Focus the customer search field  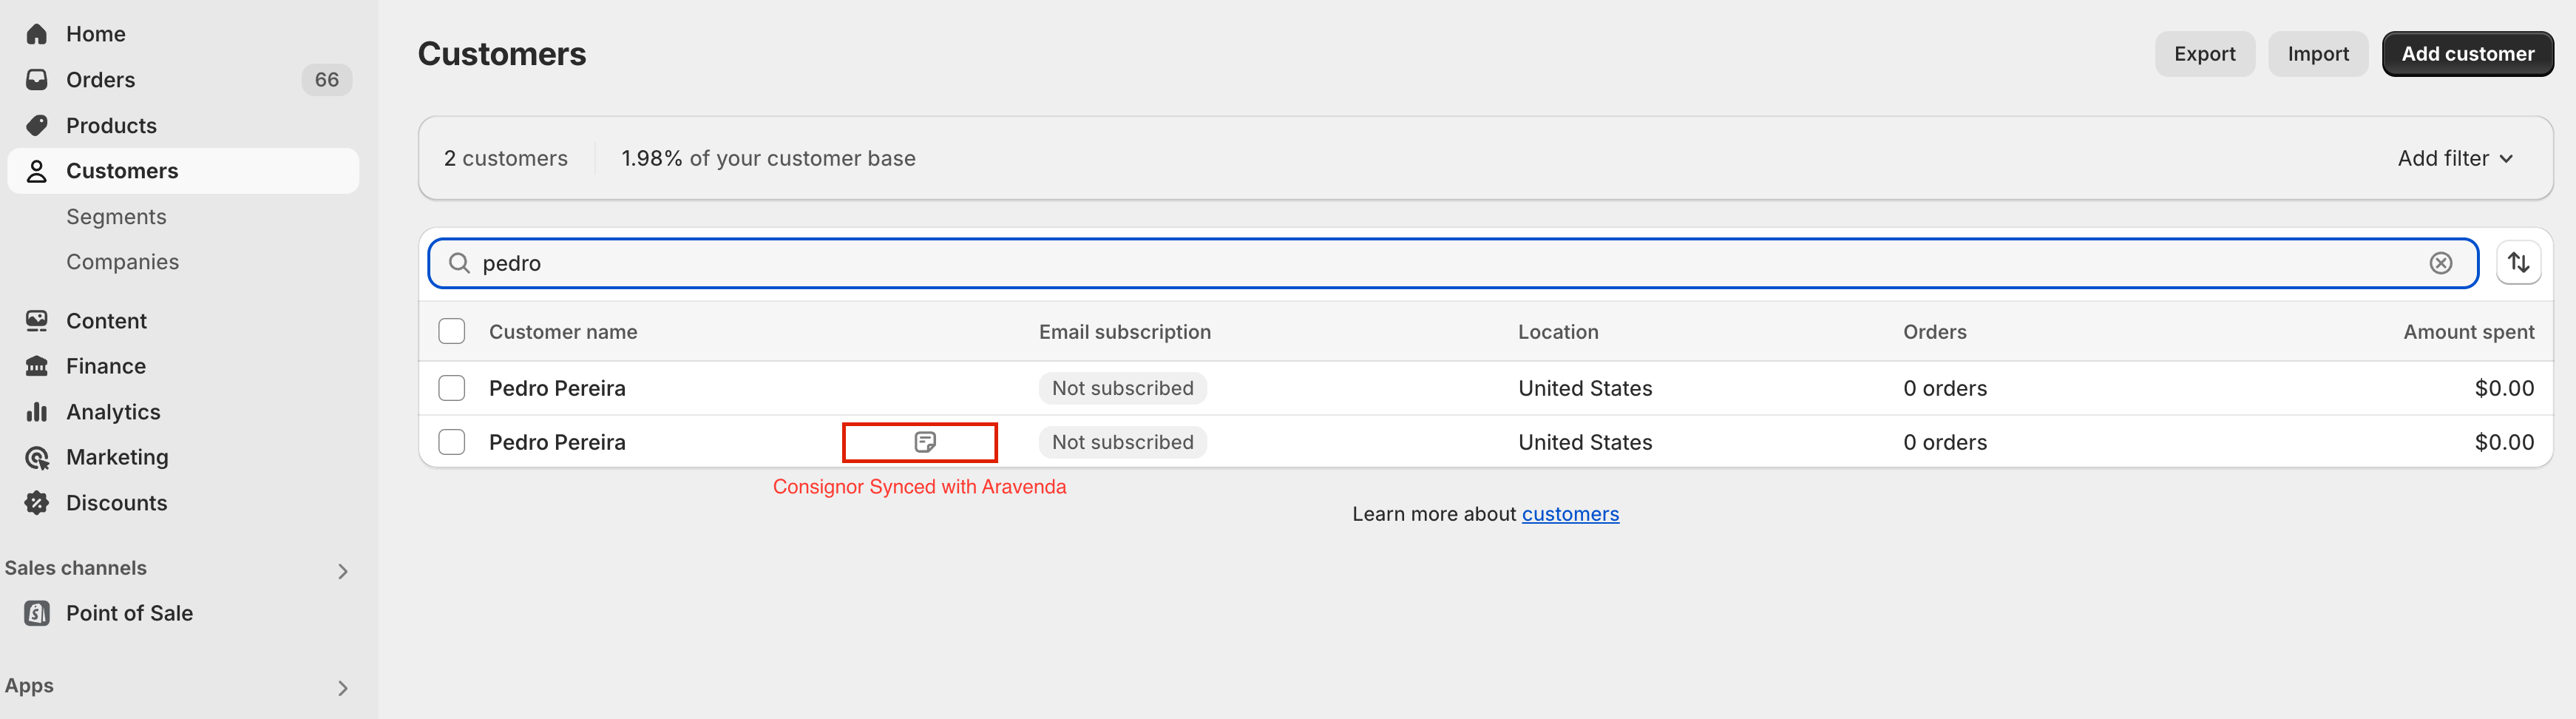pos(1453,263)
